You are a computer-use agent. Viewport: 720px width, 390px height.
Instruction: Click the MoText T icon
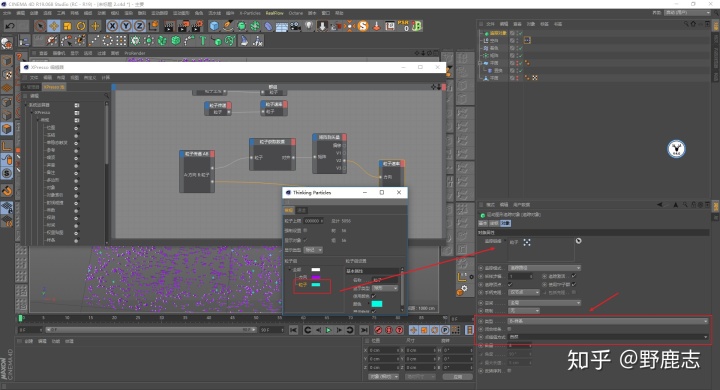202,41
